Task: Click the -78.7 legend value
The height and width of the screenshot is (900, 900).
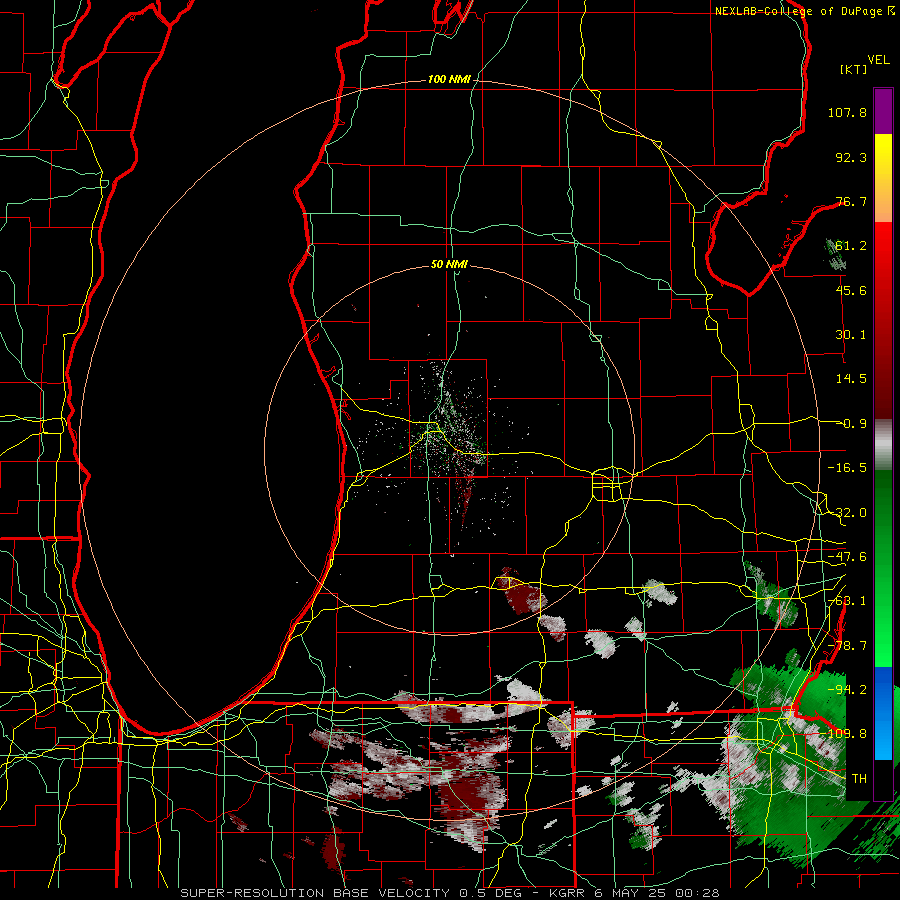Action: [x=847, y=646]
